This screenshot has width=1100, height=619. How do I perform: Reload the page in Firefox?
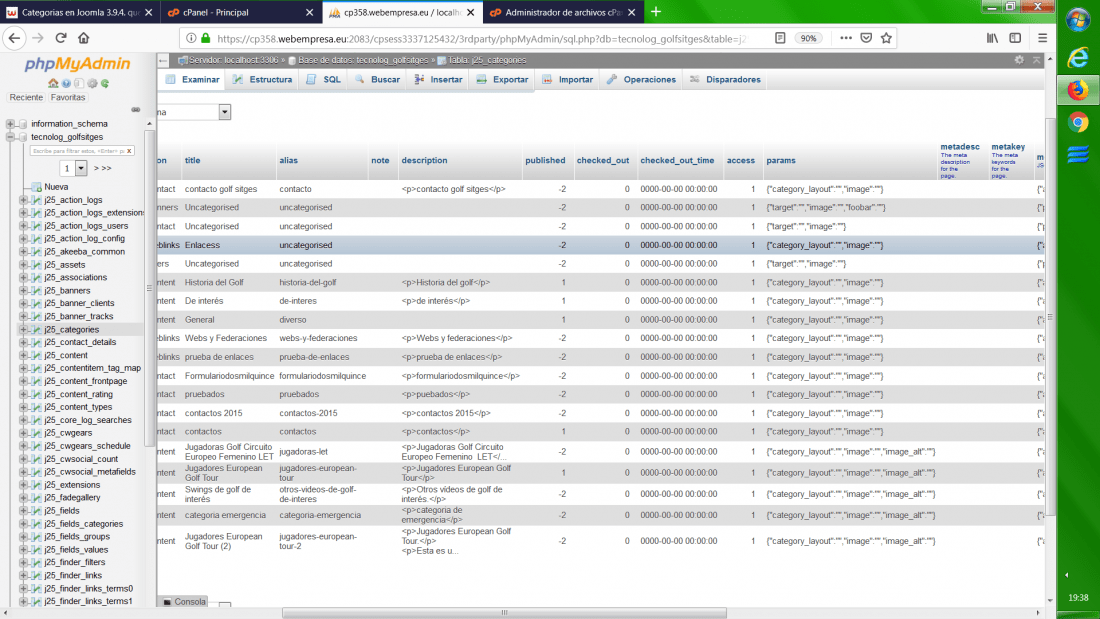coord(61,38)
